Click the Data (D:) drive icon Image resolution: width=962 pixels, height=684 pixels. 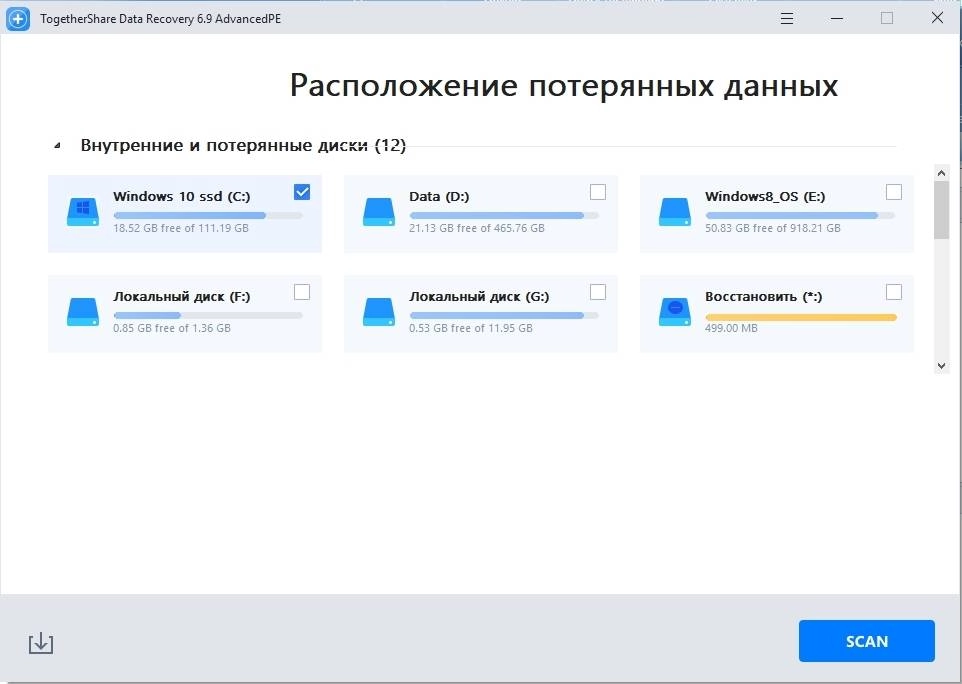click(379, 212)
